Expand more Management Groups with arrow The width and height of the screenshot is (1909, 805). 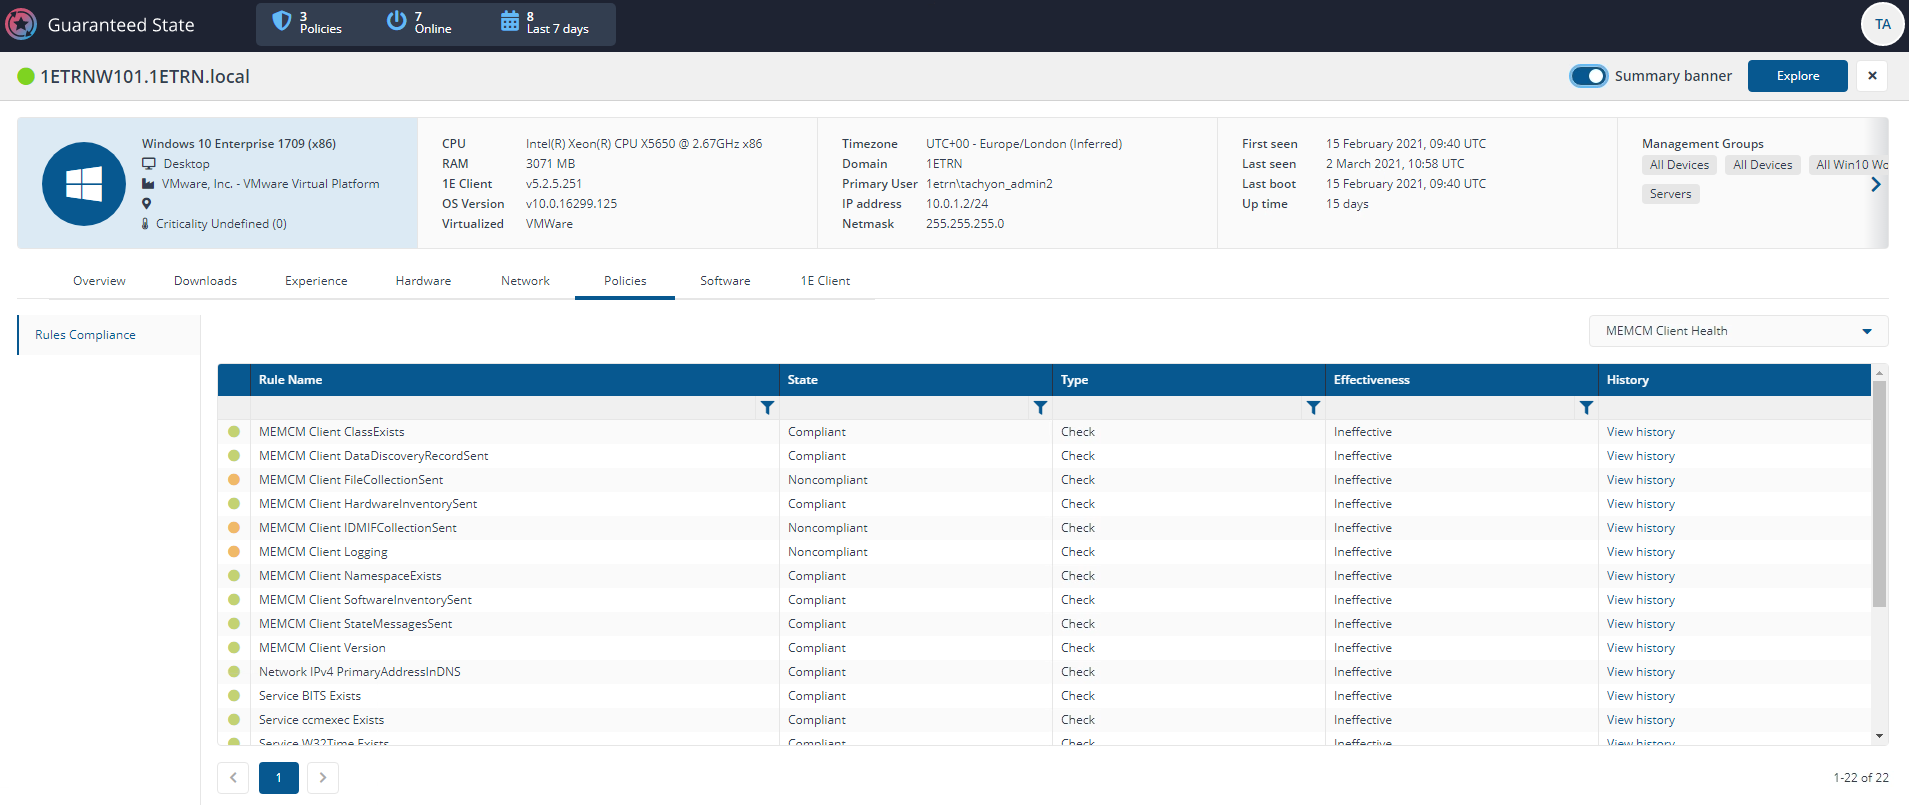tap(1876, 184)
